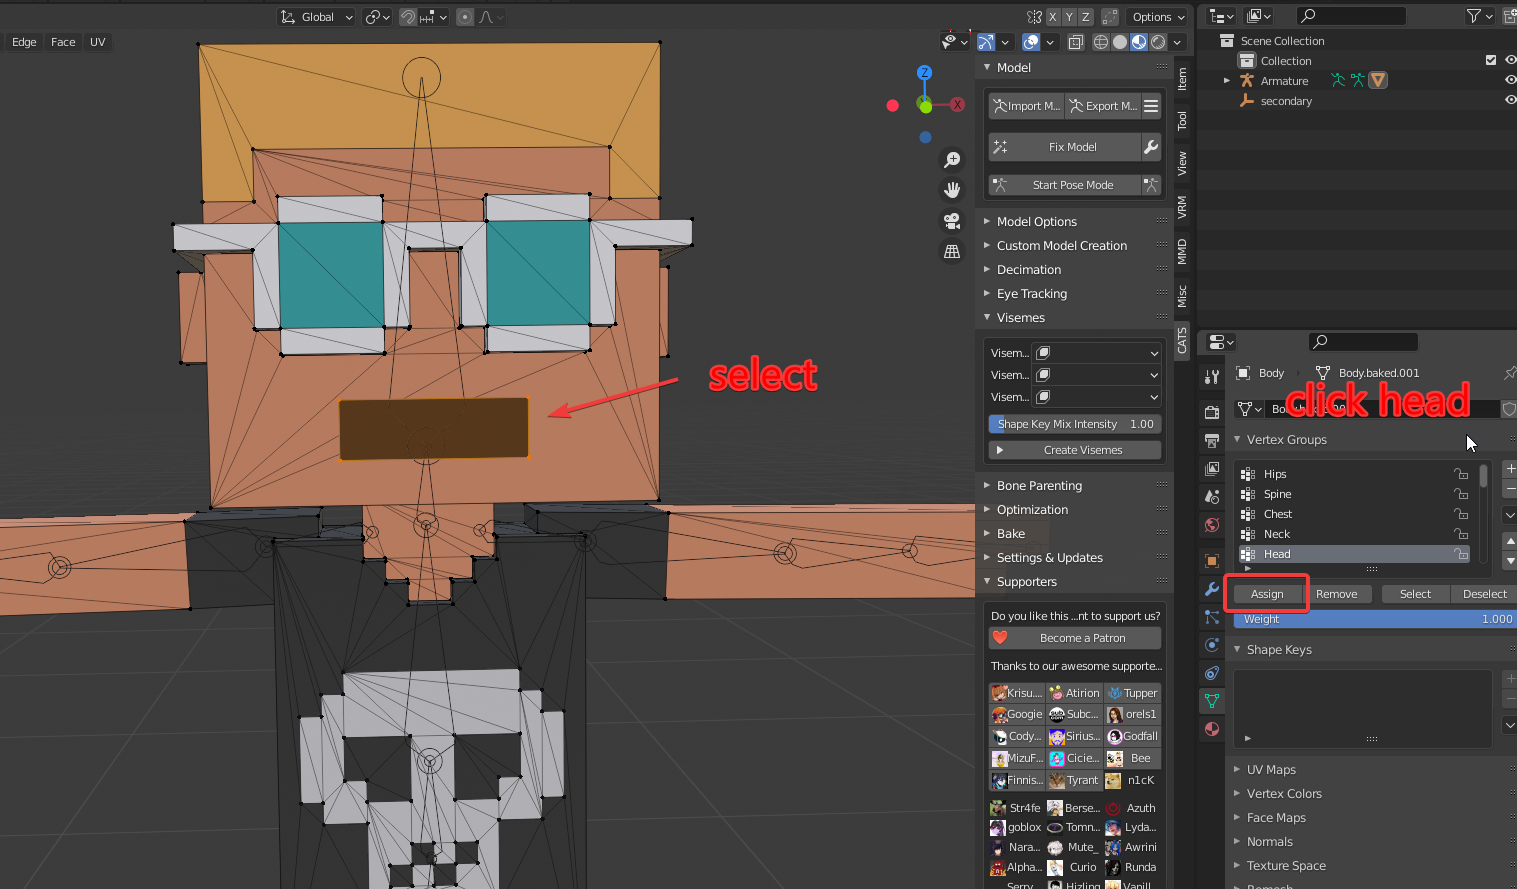Open the Modifiers wrench properties tab
Viewport: 1517px width, 889px height.
click(1212, 589)
